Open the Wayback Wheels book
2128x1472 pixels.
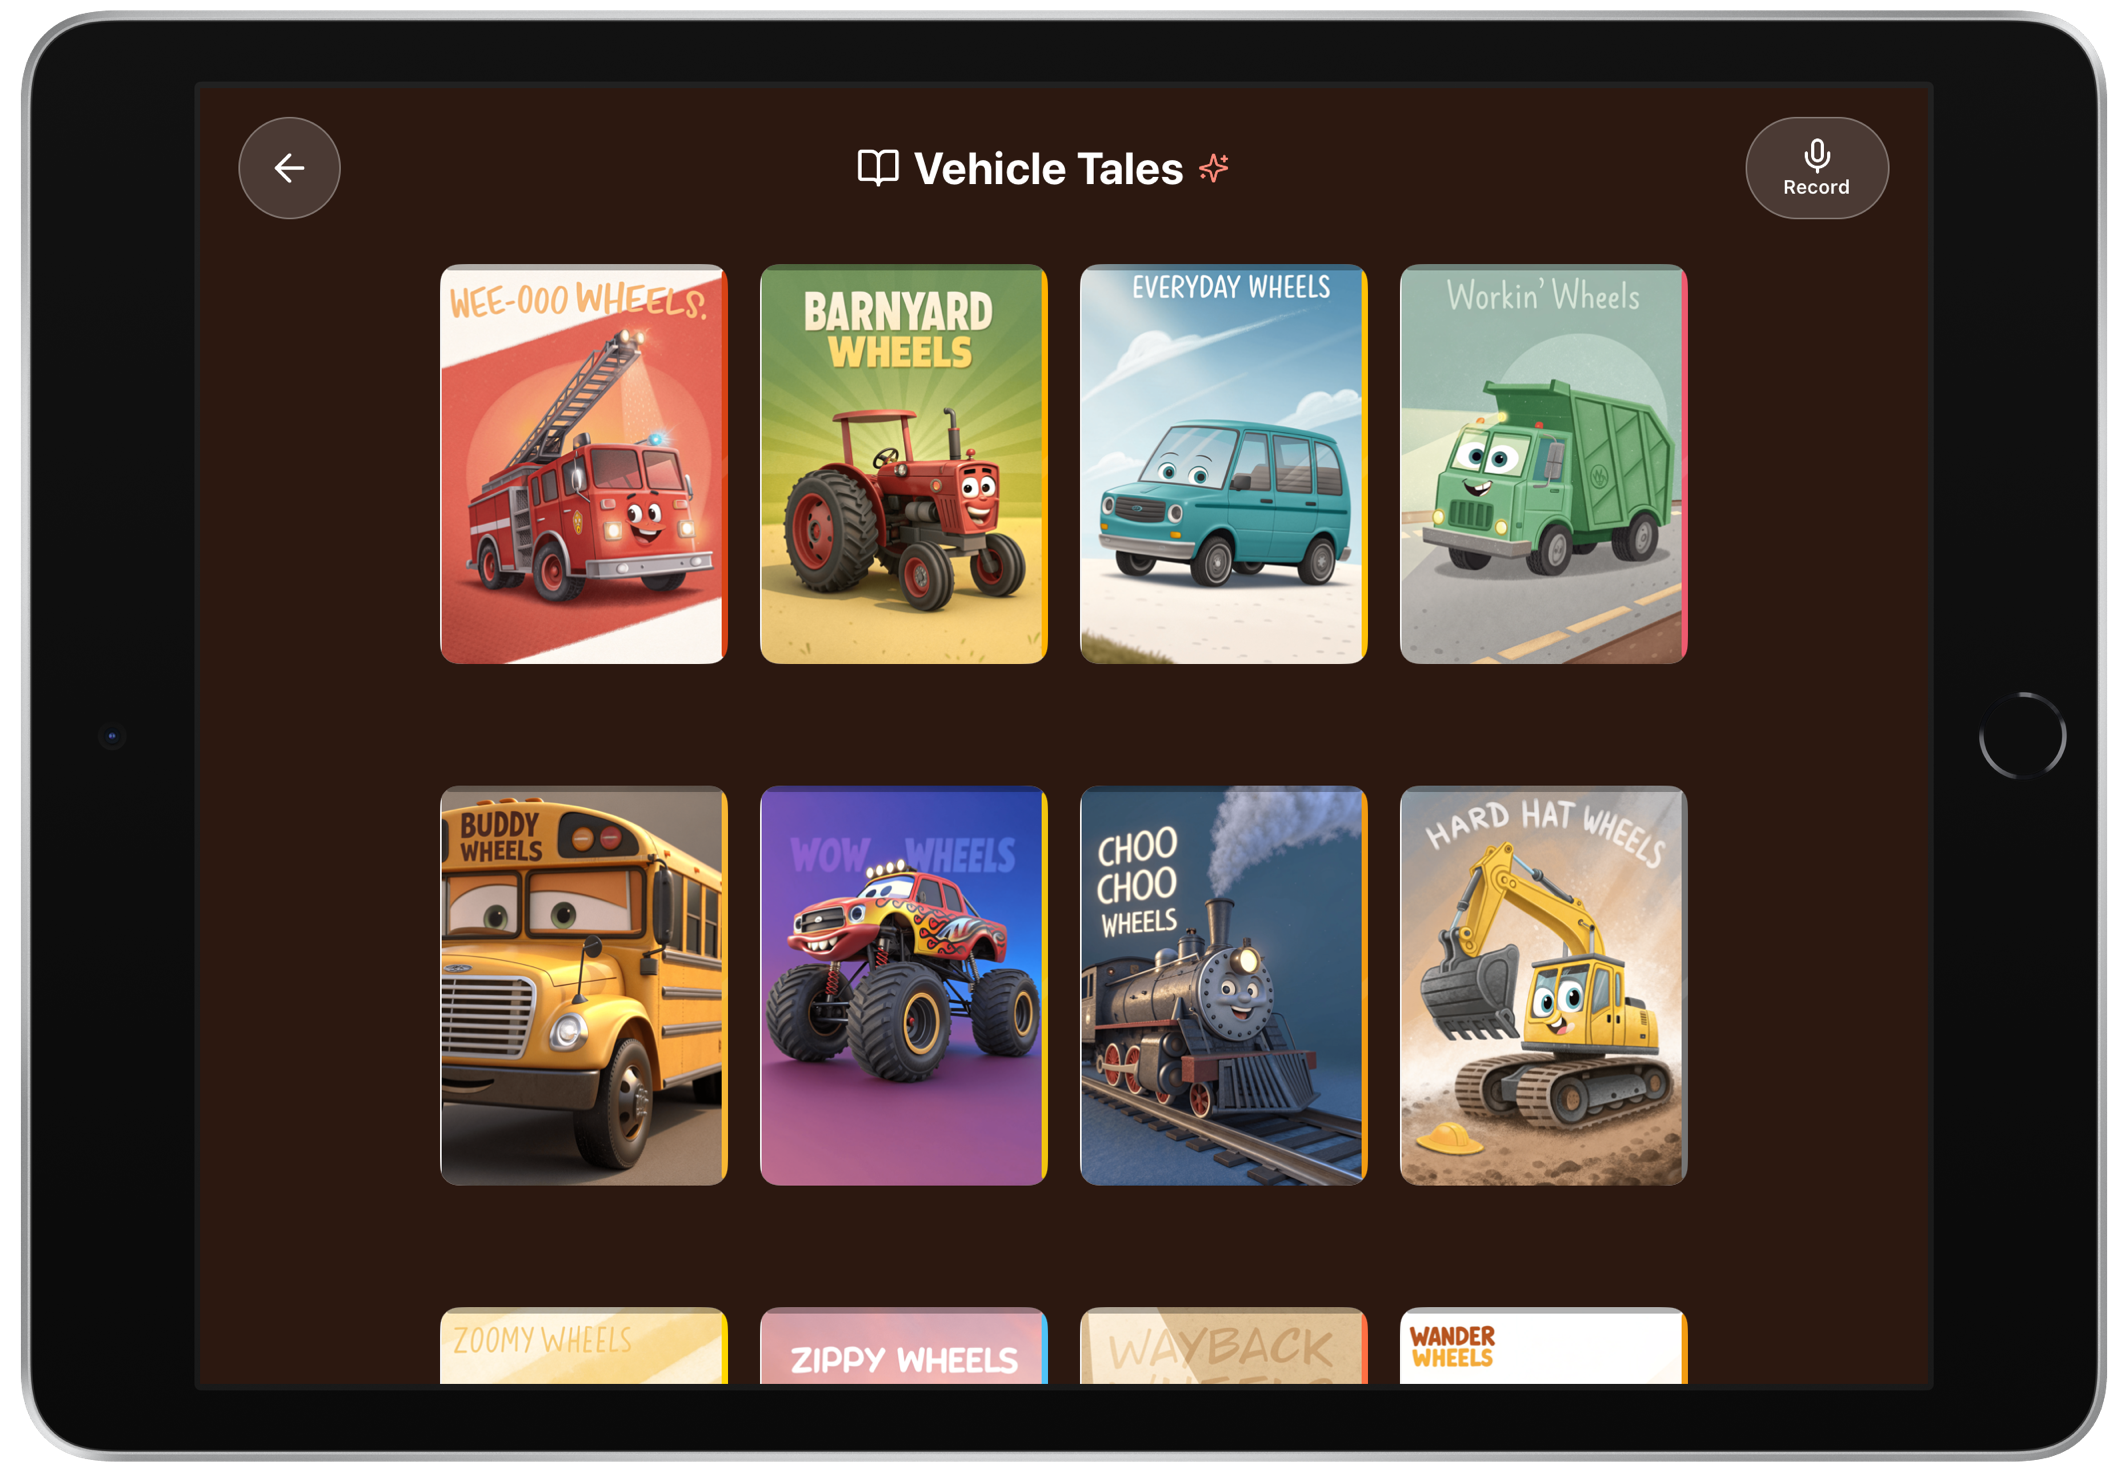click(1223, 1346)
